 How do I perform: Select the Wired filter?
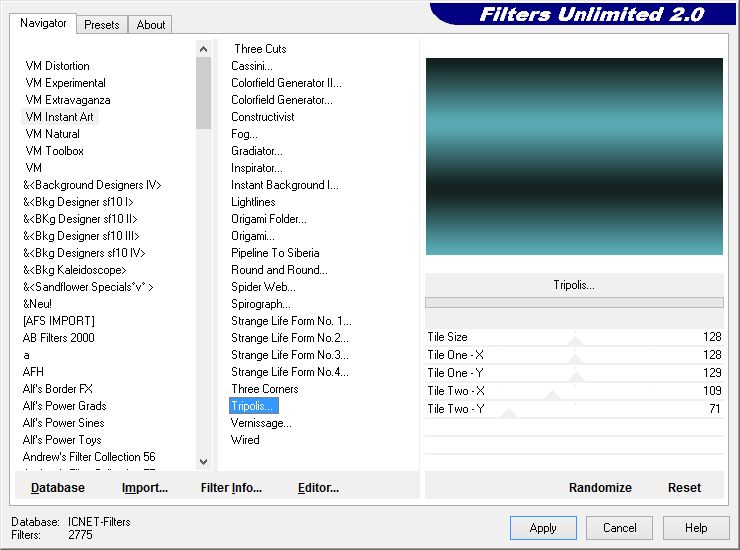coord(245,440)
